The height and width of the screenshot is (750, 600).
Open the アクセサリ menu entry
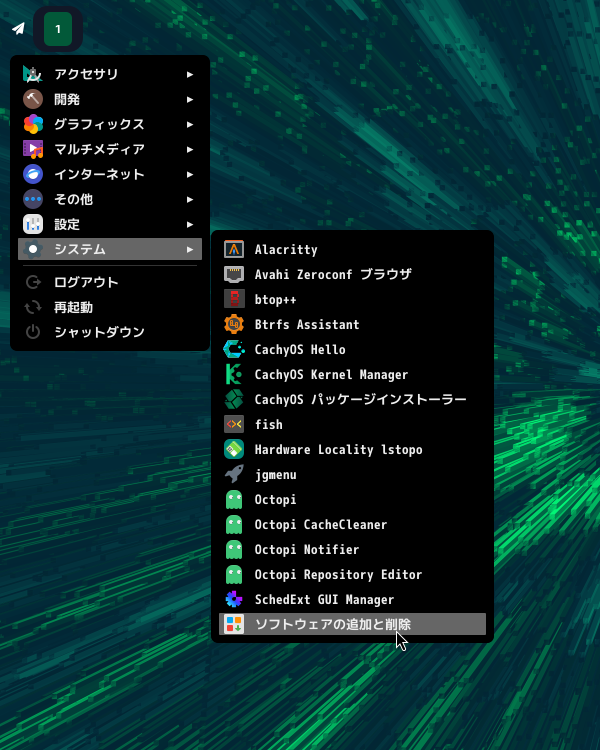point(110,74)
